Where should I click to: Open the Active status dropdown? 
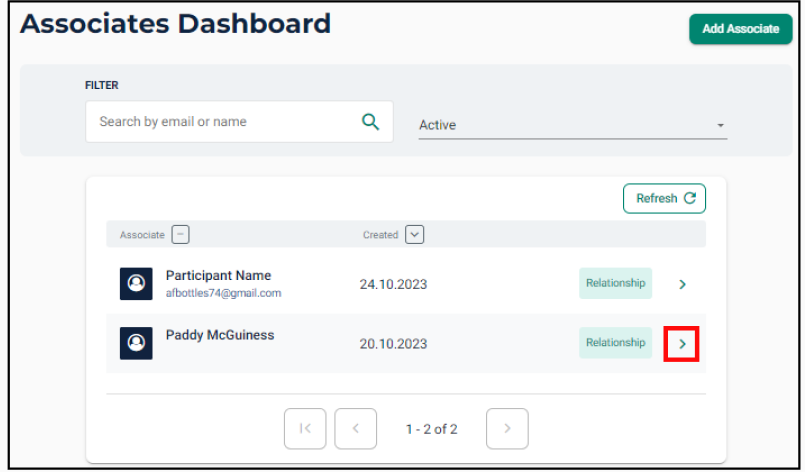(573, 125)
